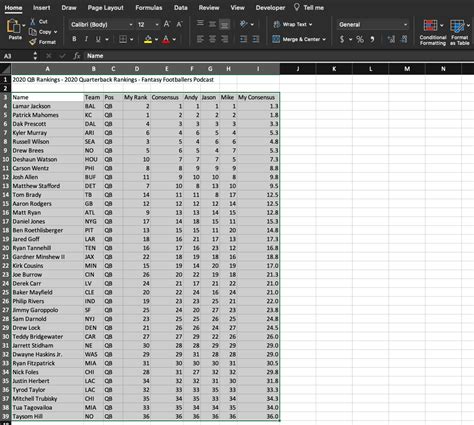Open Conditional Formatting
The image size is (474, 425).
433,32
